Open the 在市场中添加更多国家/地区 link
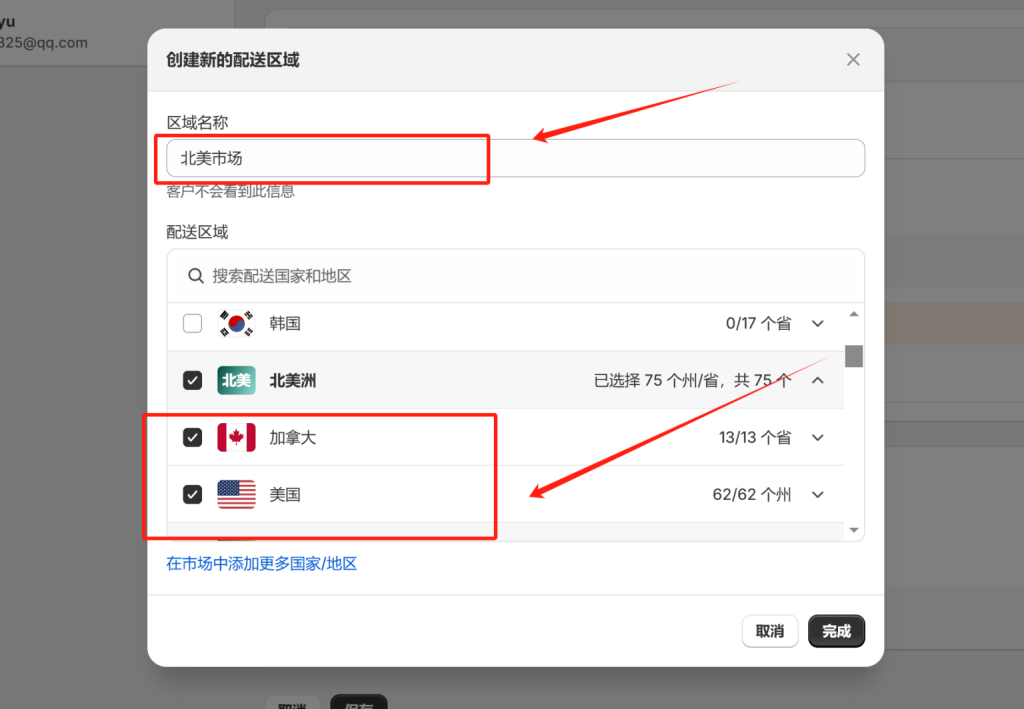The image size is (1024, 709). tap(260, 563)
